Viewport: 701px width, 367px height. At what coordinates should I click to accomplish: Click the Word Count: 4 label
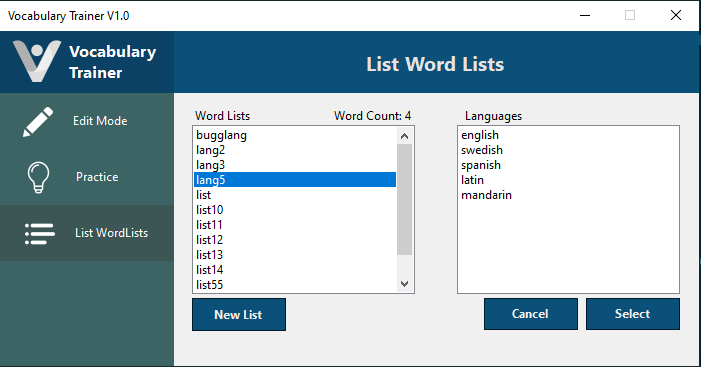(x=372, y=116)
